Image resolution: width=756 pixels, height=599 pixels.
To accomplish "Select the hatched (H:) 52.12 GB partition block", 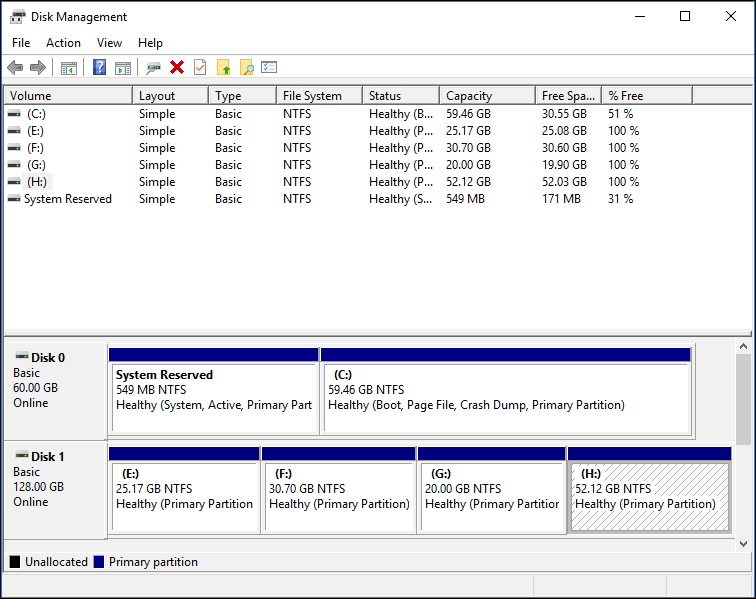I will tap(649, 490).
